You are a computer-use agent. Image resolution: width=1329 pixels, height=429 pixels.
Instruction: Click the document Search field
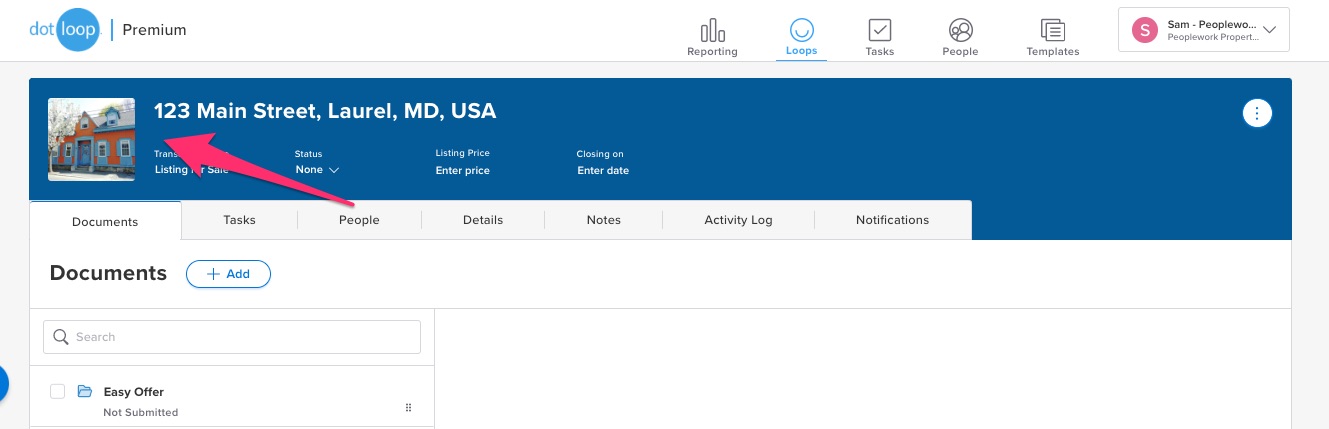[x=232, y=337]
